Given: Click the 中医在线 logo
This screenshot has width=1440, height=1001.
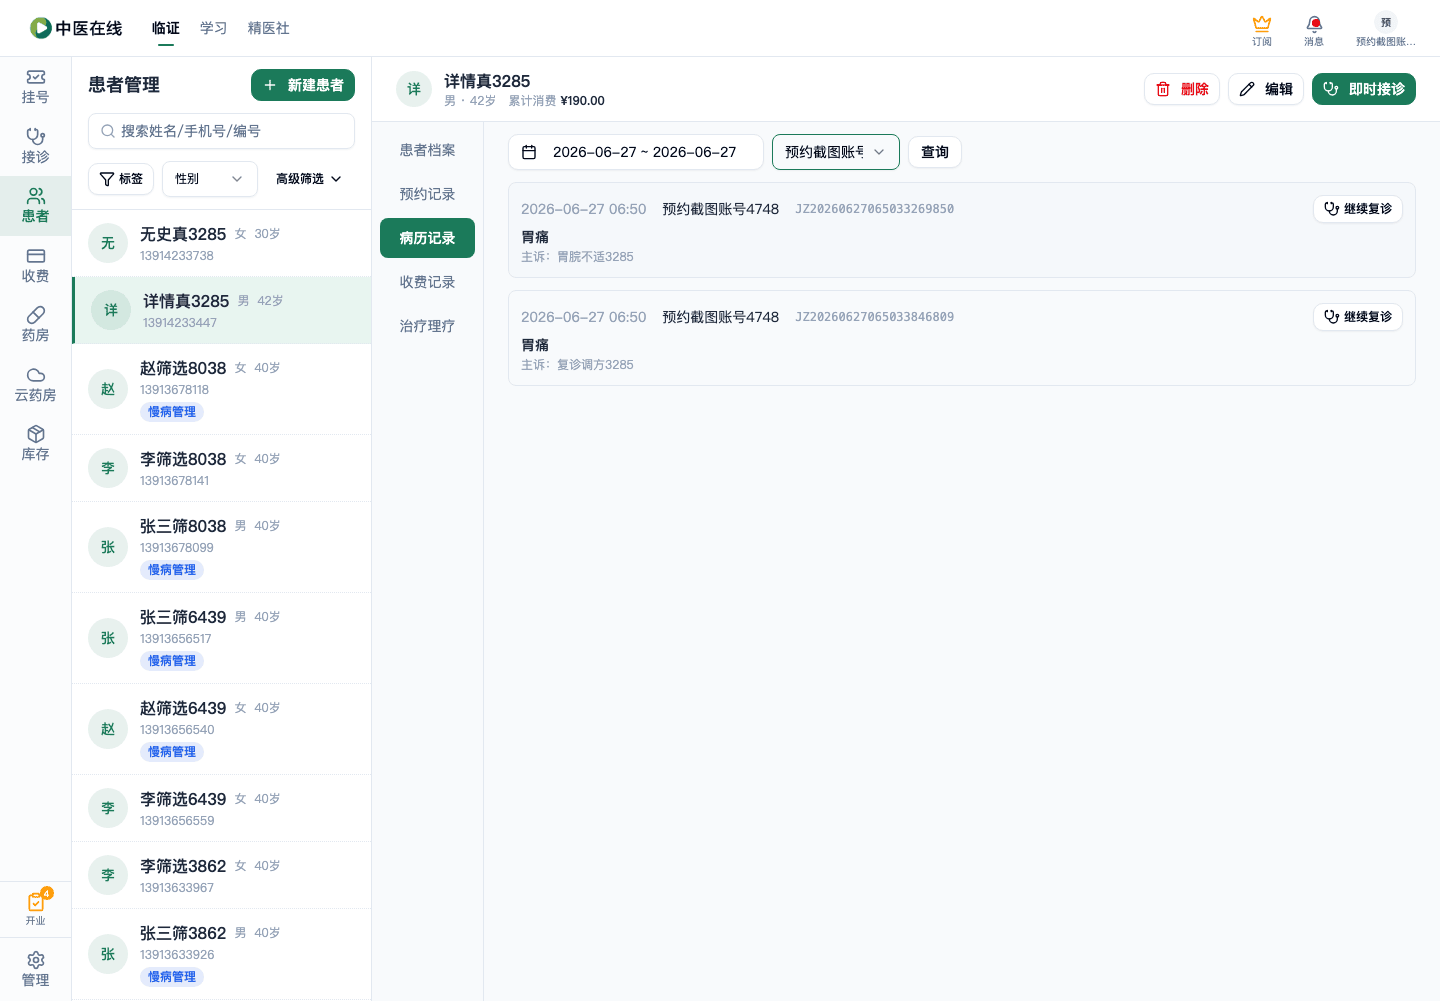Looking at the screenshot, I should (x=76, y=28).
